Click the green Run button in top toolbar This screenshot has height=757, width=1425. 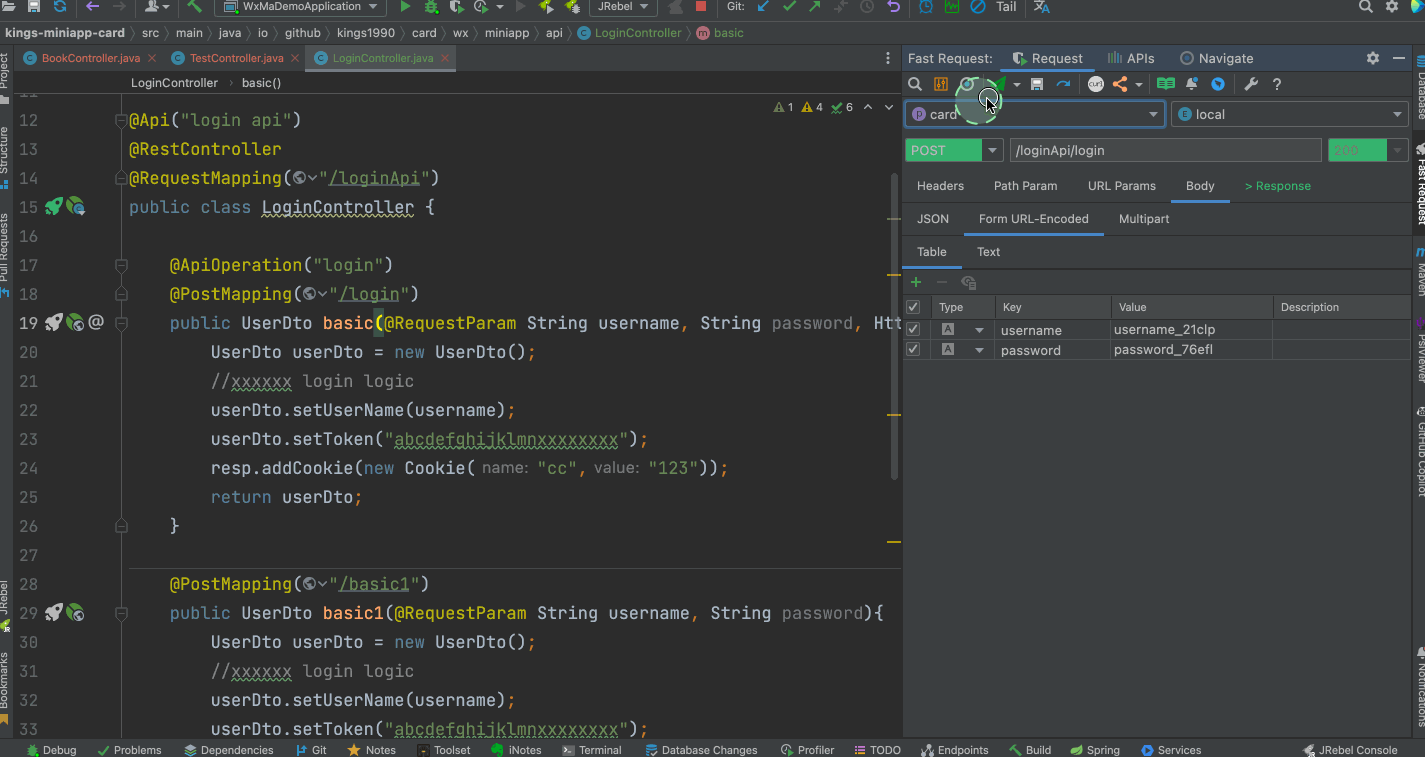(x=406, y=7)
